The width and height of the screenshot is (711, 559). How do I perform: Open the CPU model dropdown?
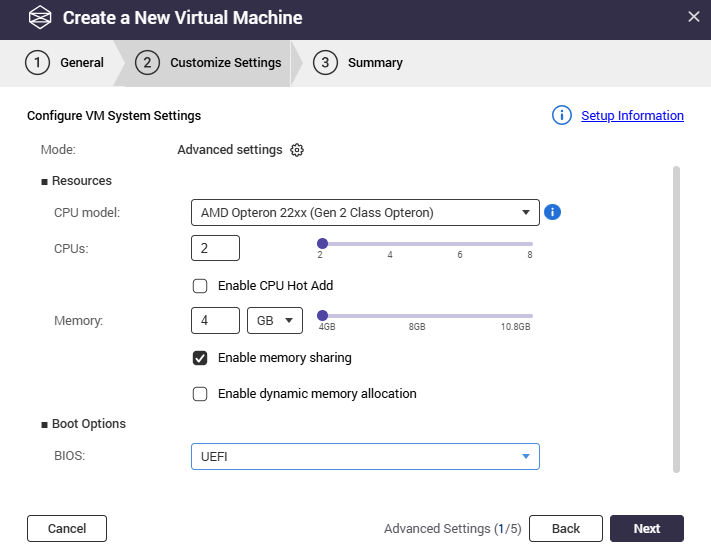[x=365, y=213]
